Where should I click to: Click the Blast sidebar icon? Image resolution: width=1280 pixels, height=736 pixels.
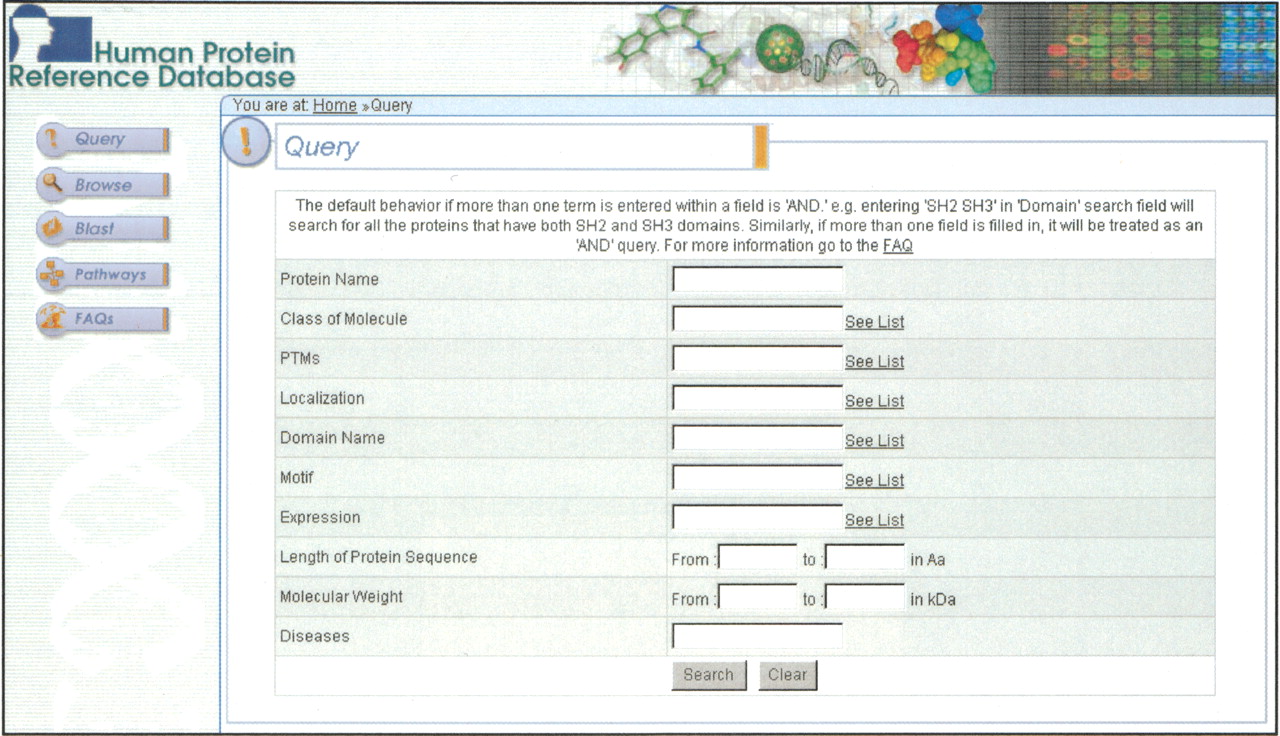click(x=52, y=229)
